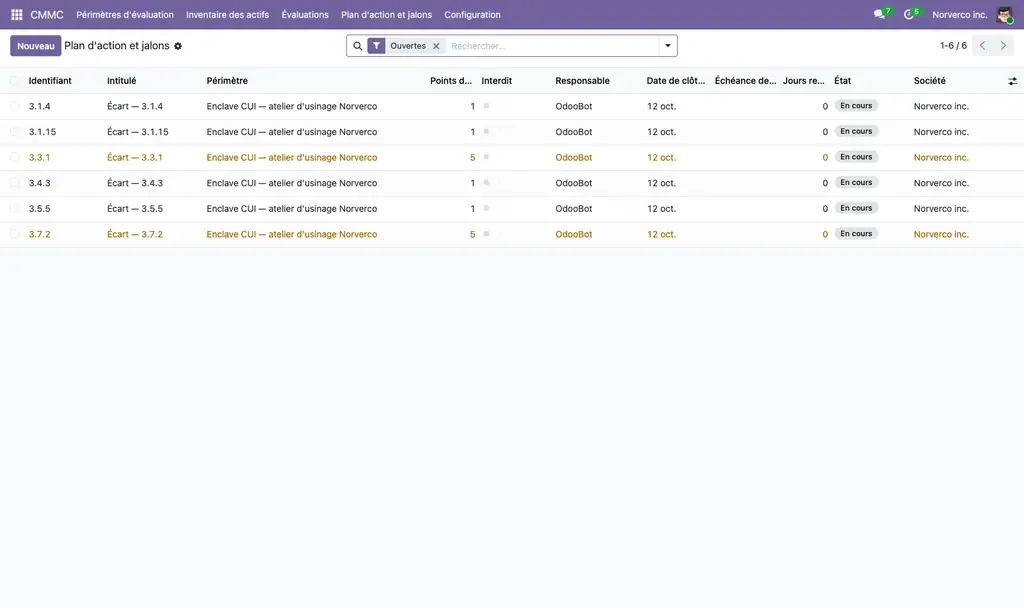Open record Écart — 3.5.5
This screenshot has width=1024, height=608.
135,208
